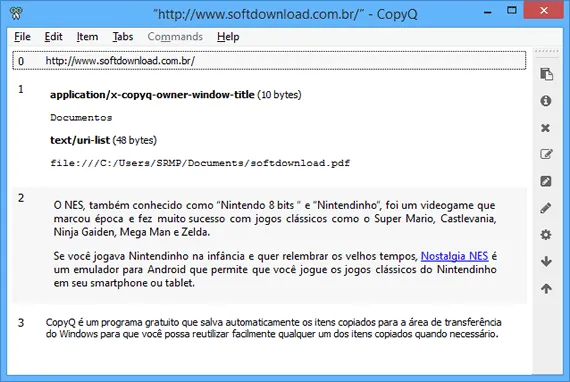Click the filled square edit notes icon

pos(546,181)
